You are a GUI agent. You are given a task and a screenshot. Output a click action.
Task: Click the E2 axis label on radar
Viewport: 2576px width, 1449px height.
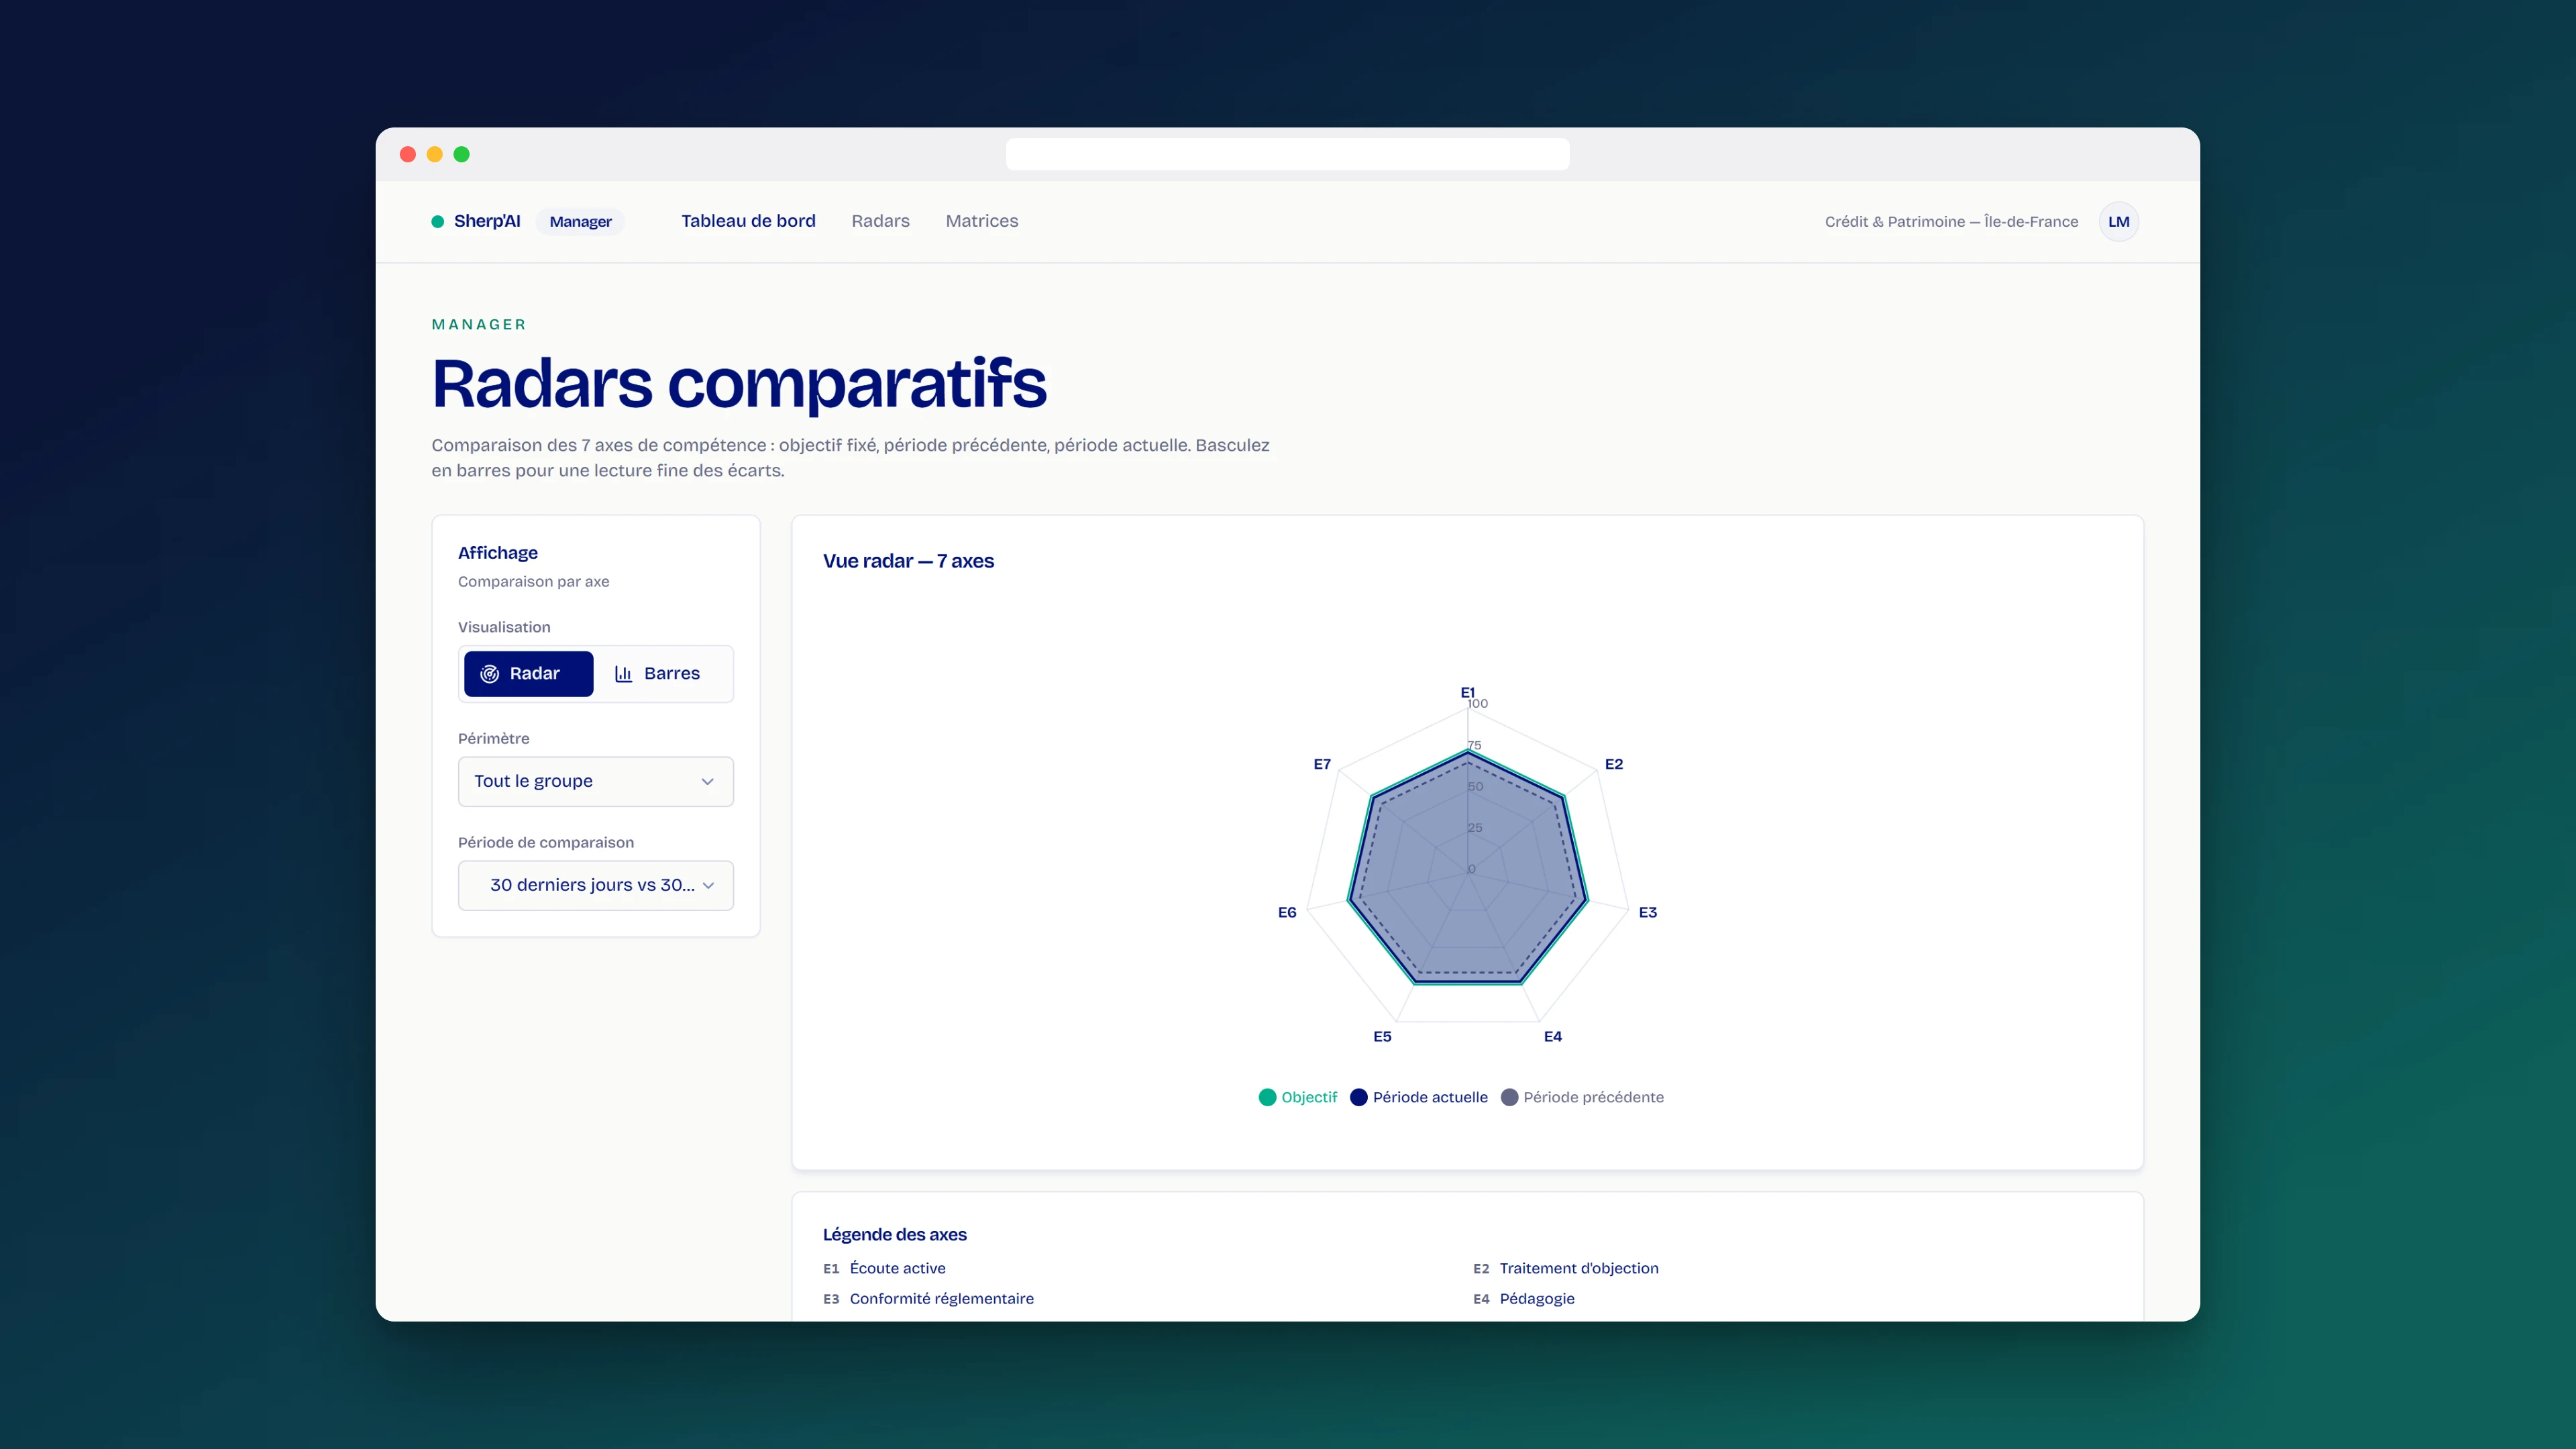click(x=1613, y=764)
